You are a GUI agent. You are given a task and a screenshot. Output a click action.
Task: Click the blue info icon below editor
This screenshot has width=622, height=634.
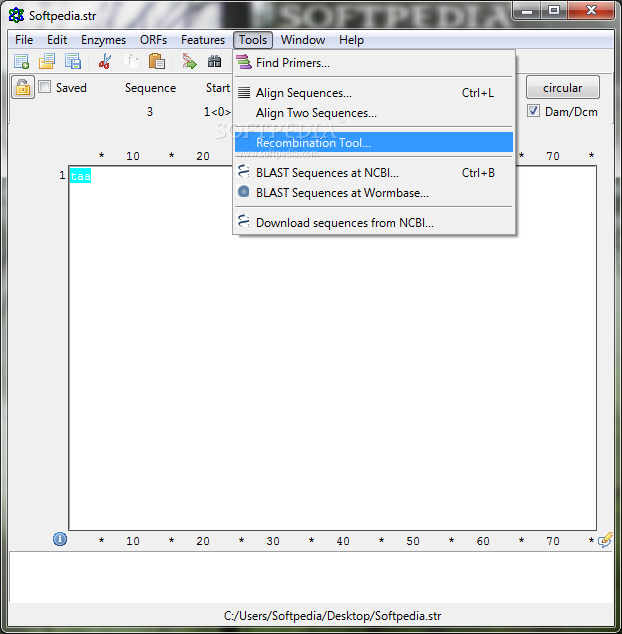pos(60,539)
